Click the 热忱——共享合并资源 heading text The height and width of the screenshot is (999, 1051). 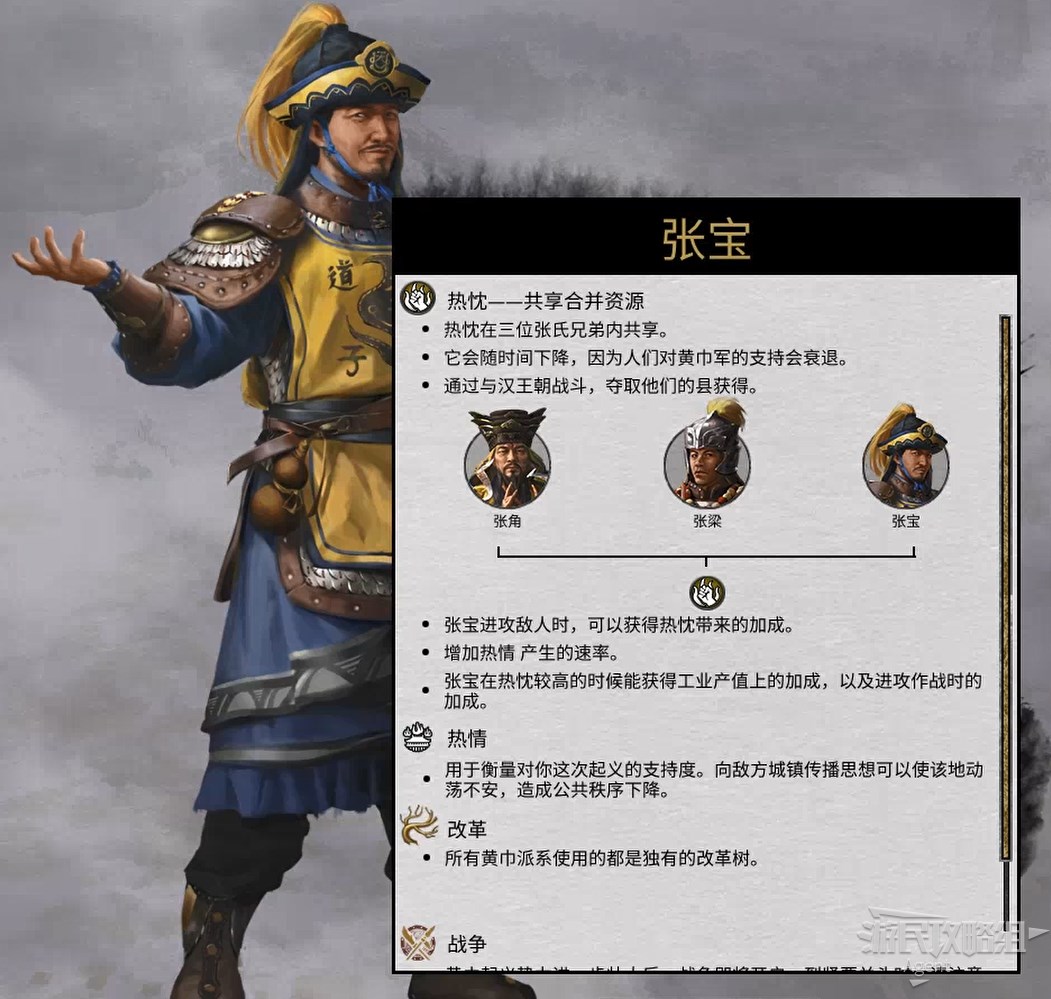[546, 301]
